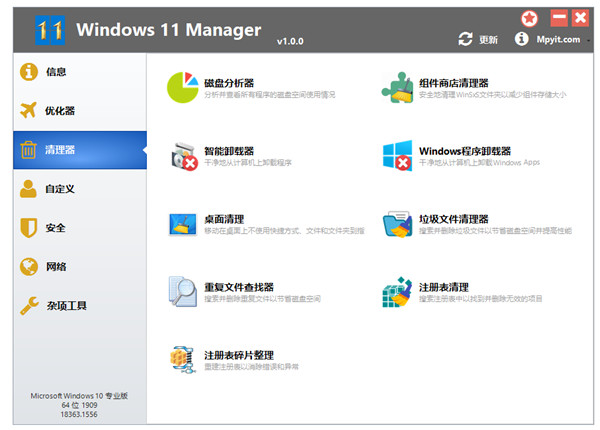Click the description mentioning WinSxS
600x430 pixels.
tap(492, 94)
